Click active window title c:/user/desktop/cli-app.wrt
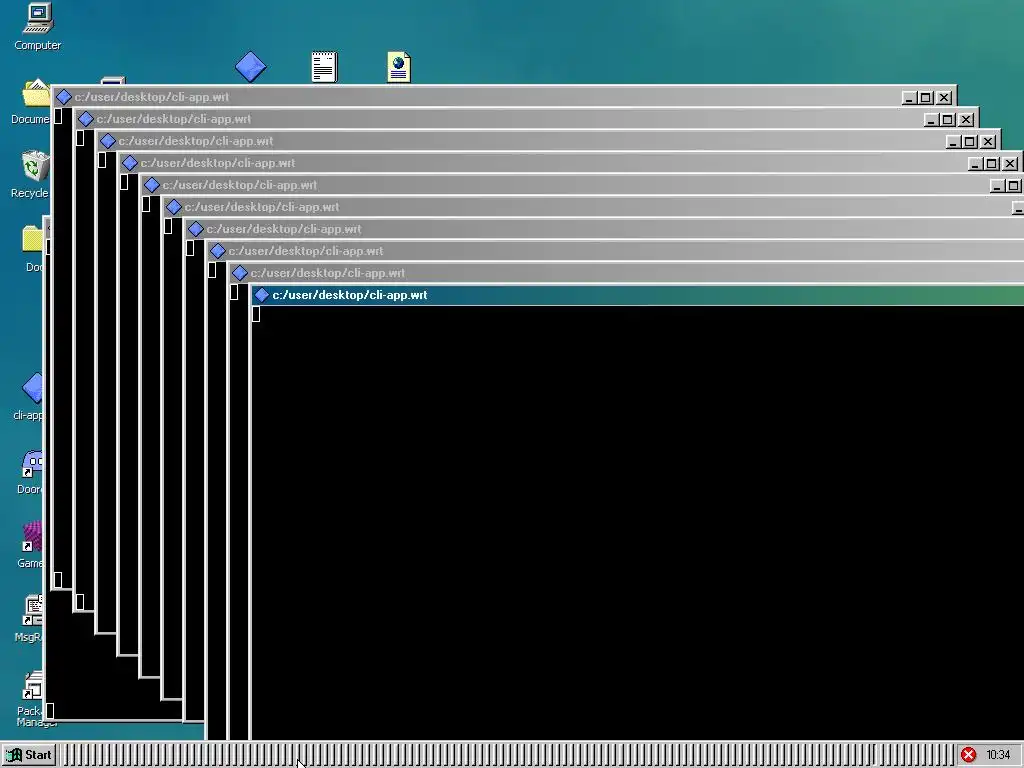Viewport: 1024px width, 768px height. [350, 295]
